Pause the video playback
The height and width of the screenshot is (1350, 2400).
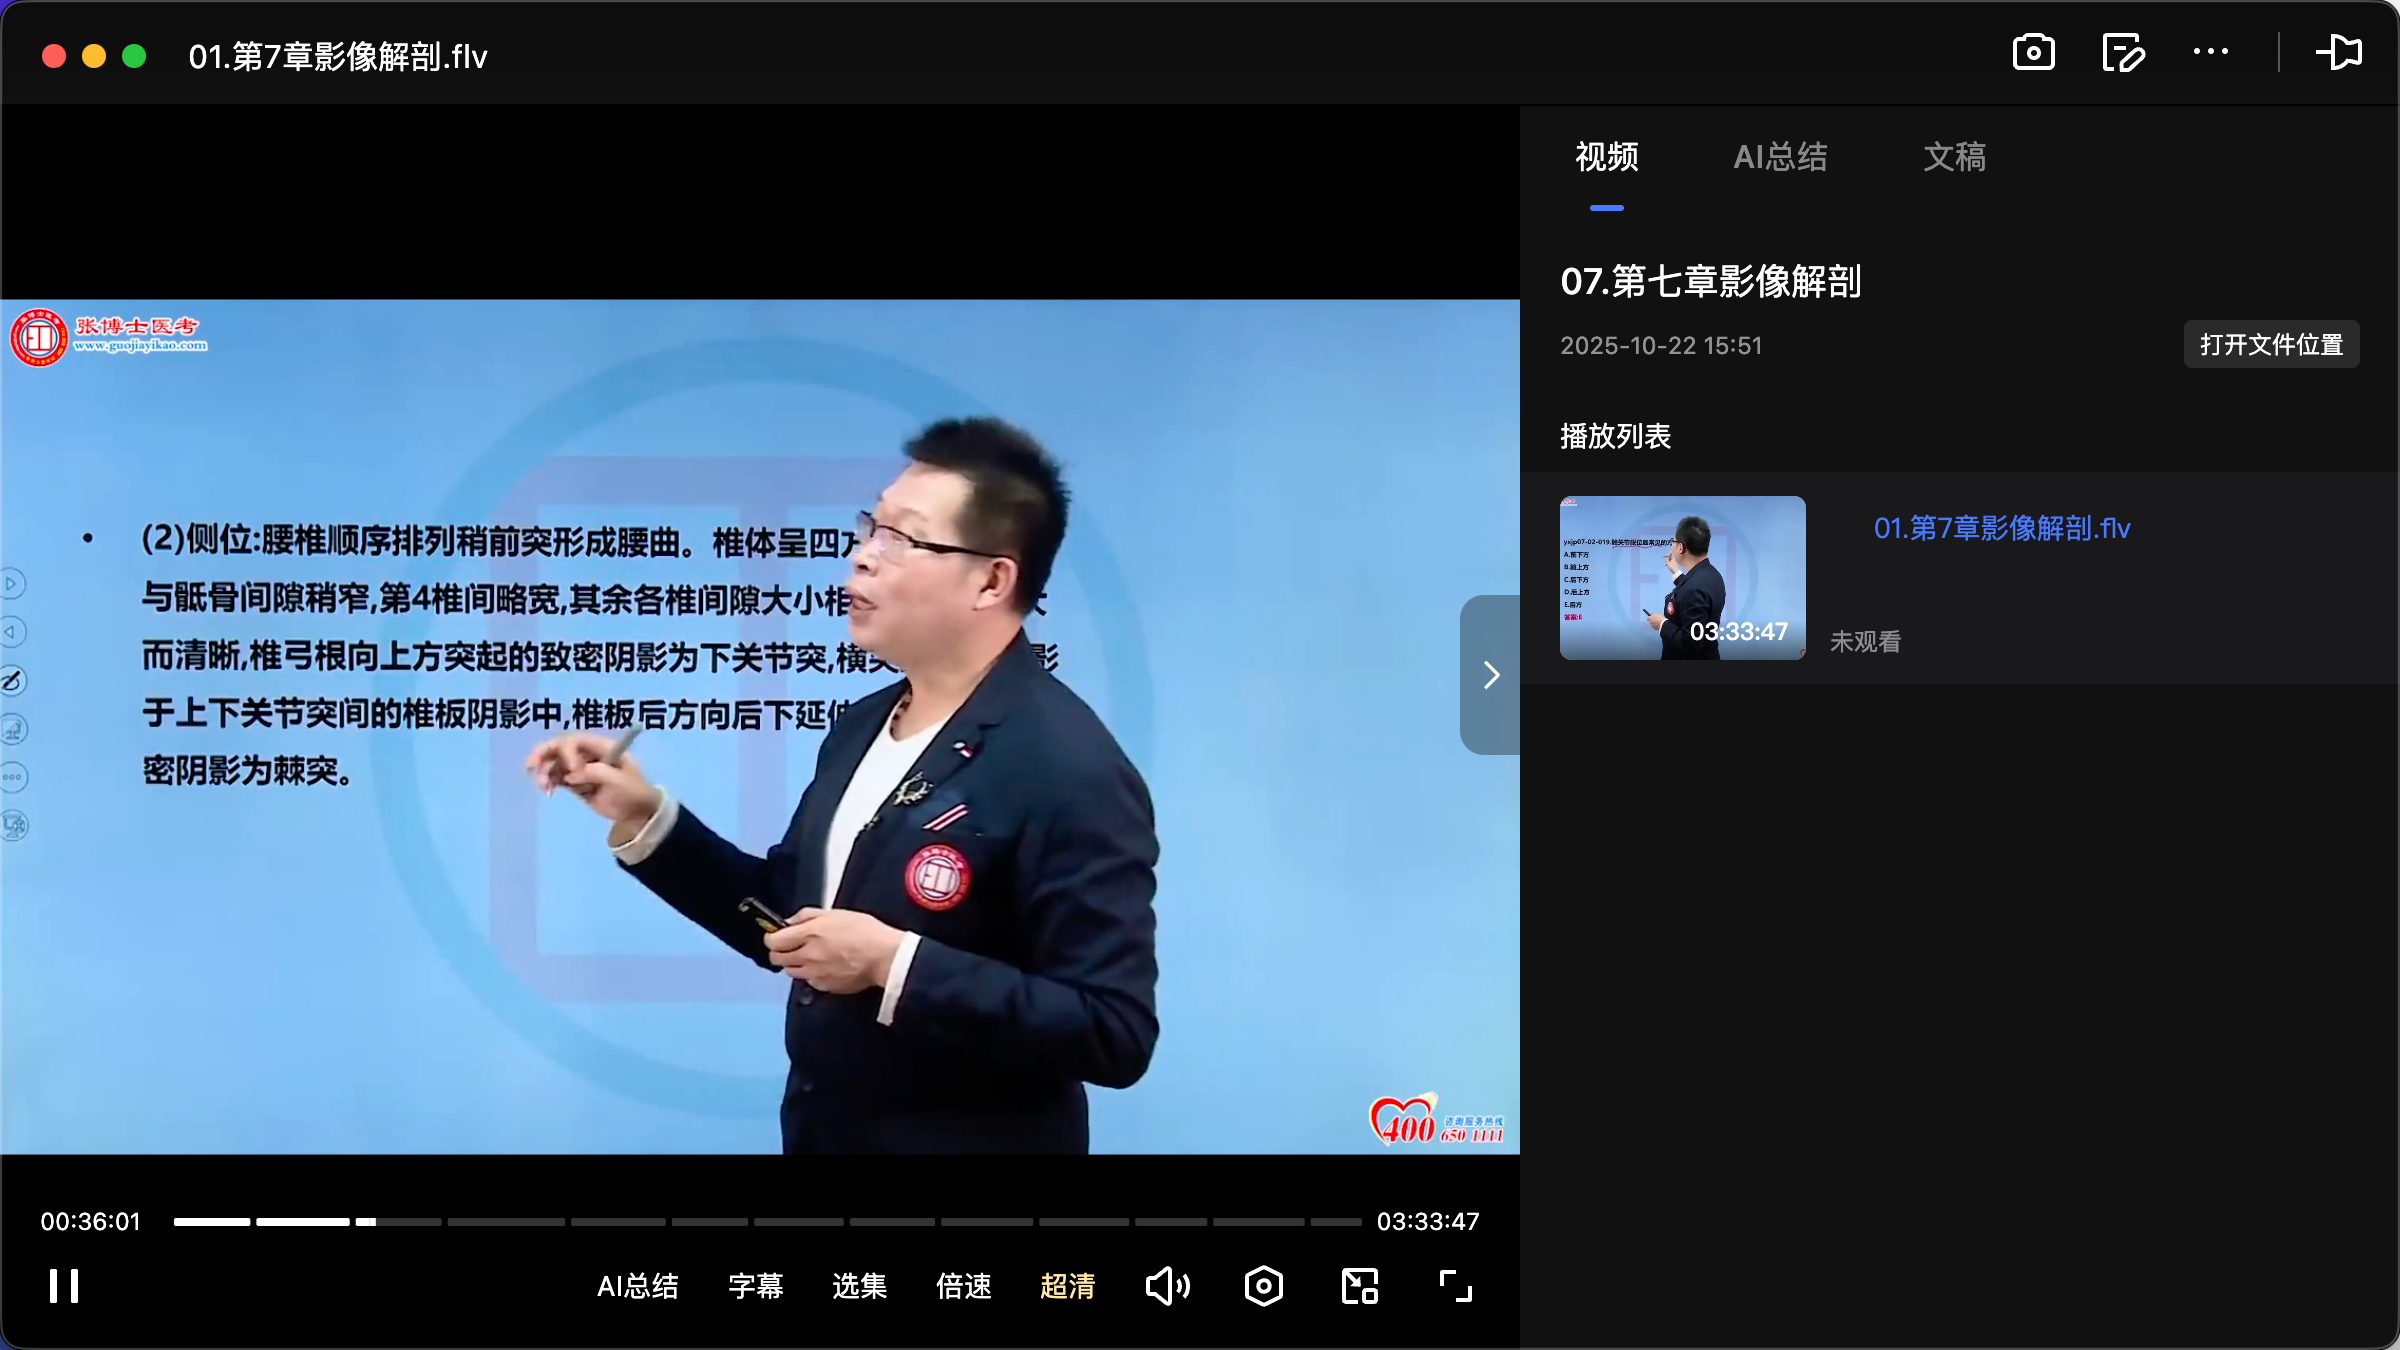pos(63,1286)
